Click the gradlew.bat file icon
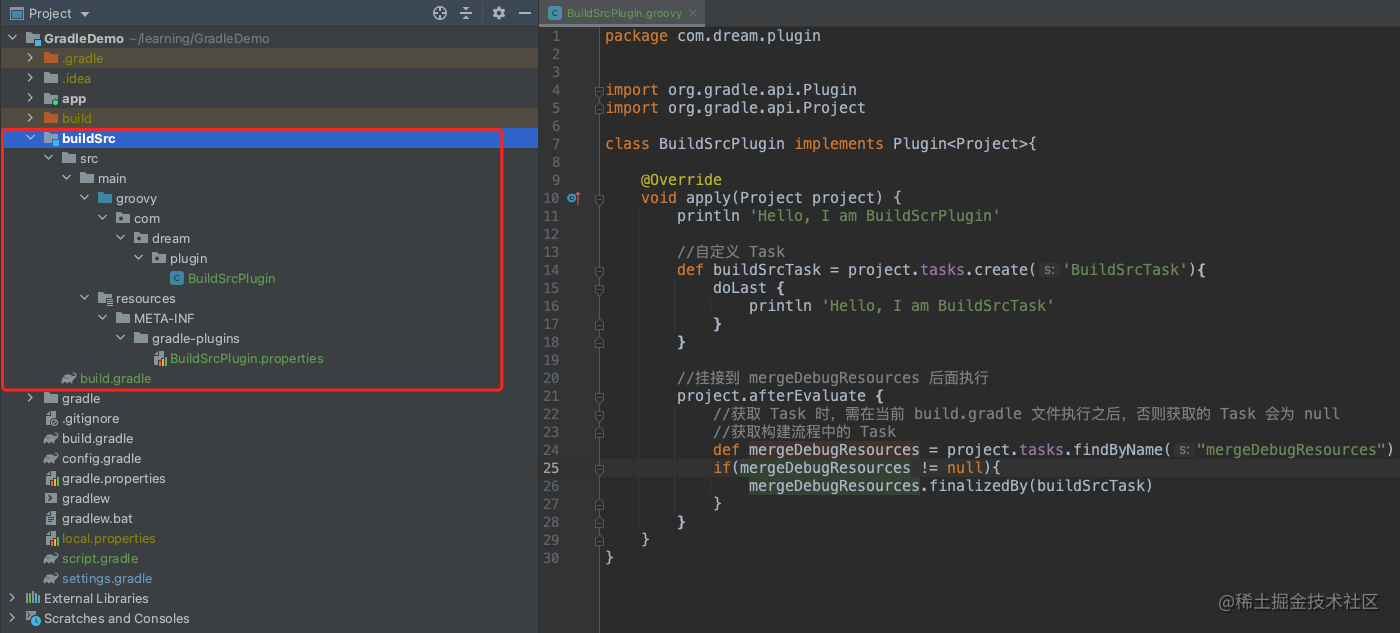Viewport: 1400px width, 633px height. [51, 518]
